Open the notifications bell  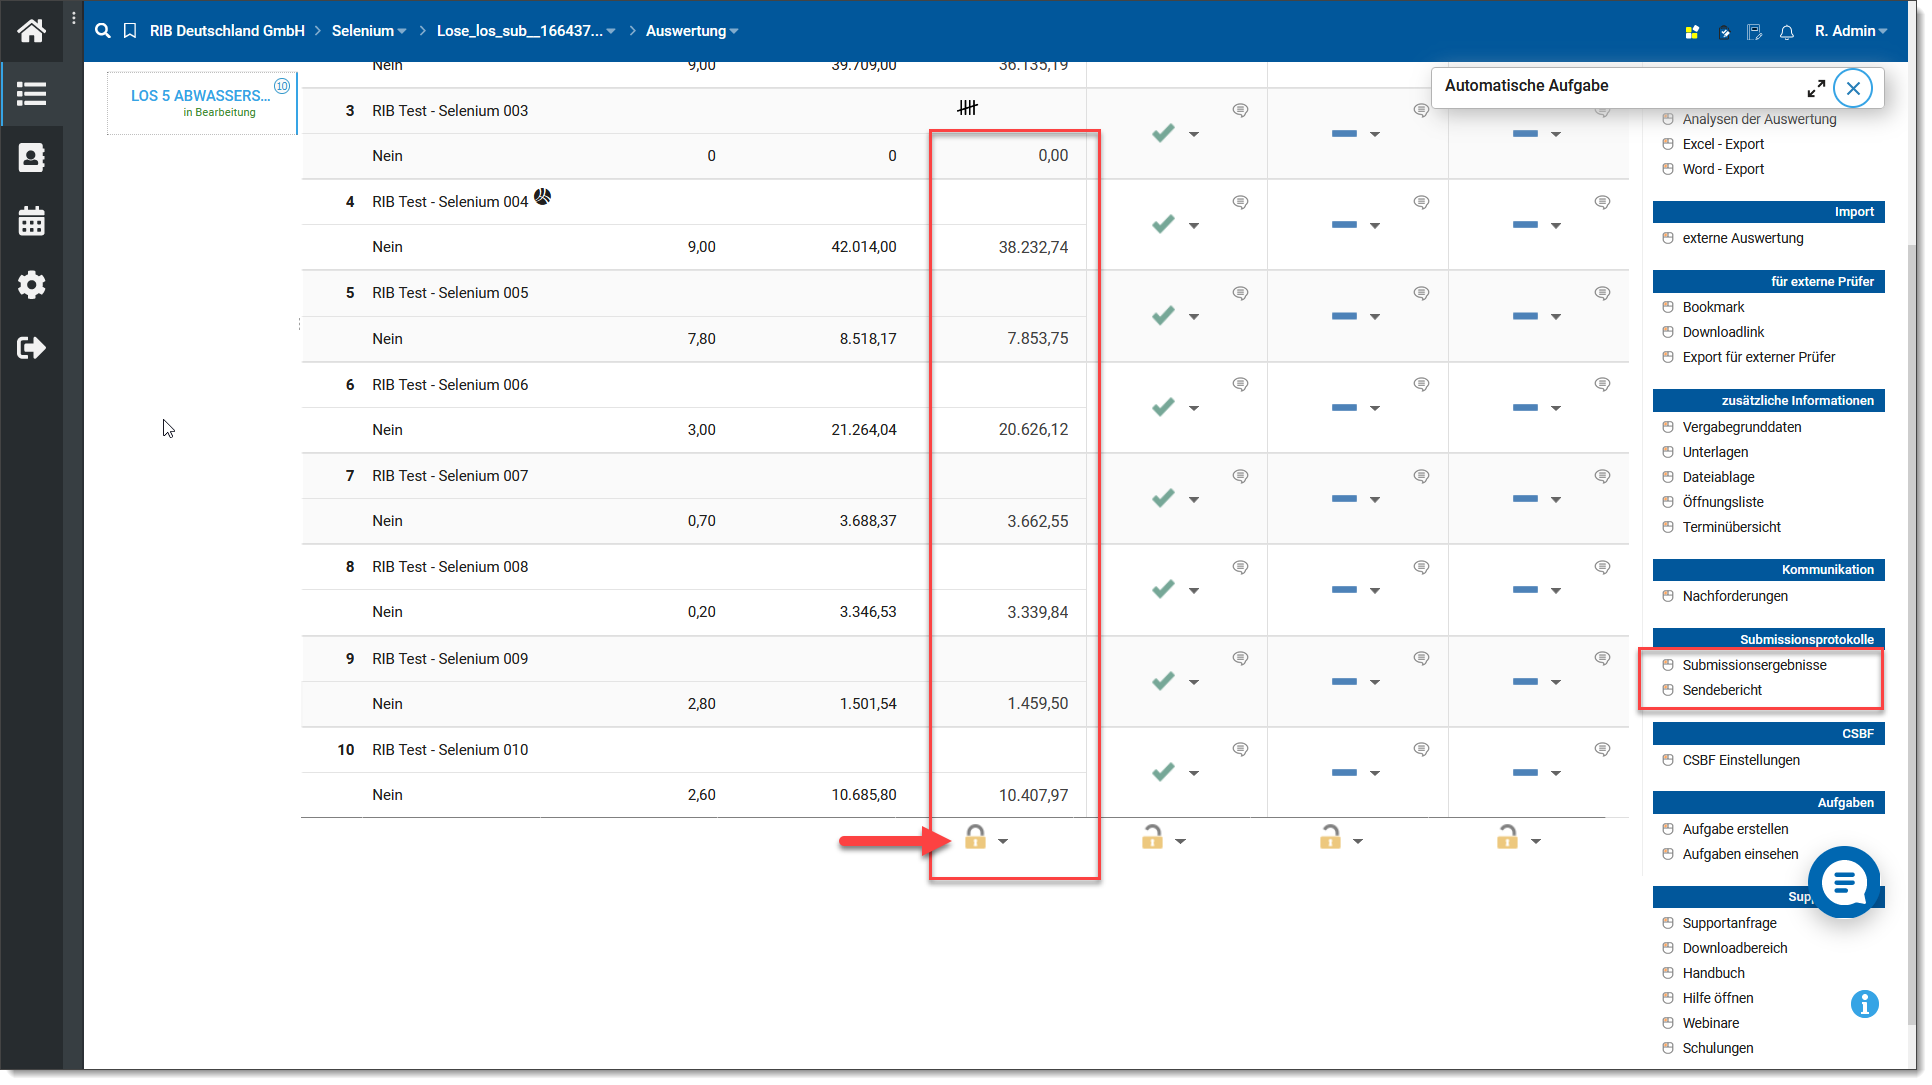[1787, 32]
